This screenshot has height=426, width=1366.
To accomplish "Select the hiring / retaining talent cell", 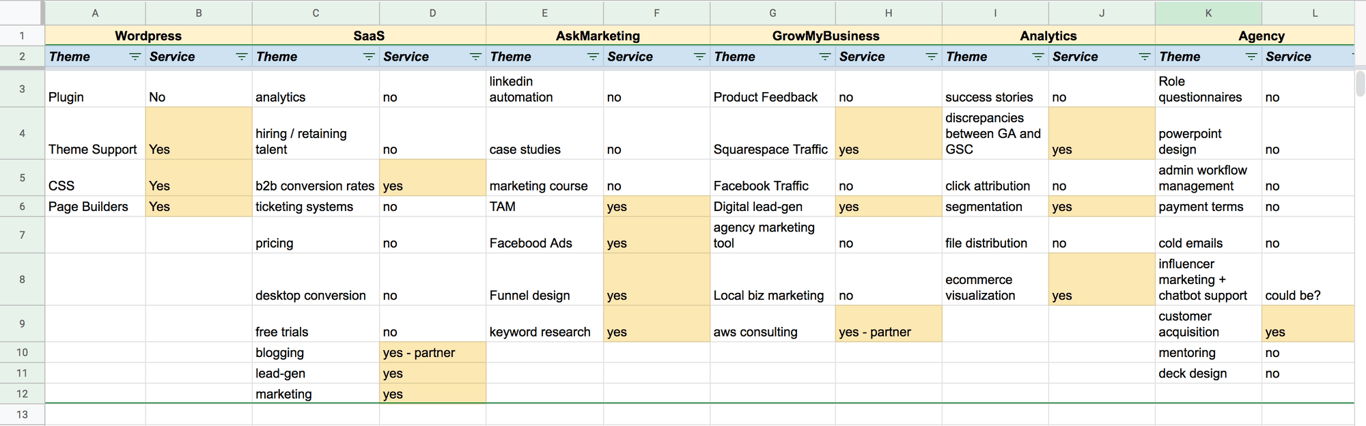I will click(x=316, y=134).
